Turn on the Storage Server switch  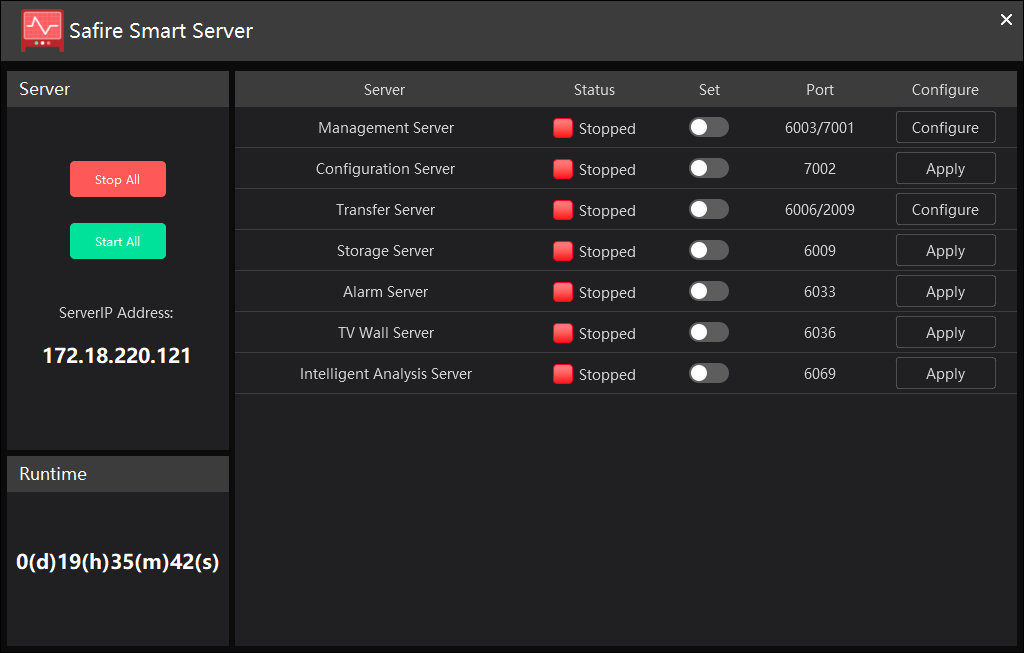[708, 250]
